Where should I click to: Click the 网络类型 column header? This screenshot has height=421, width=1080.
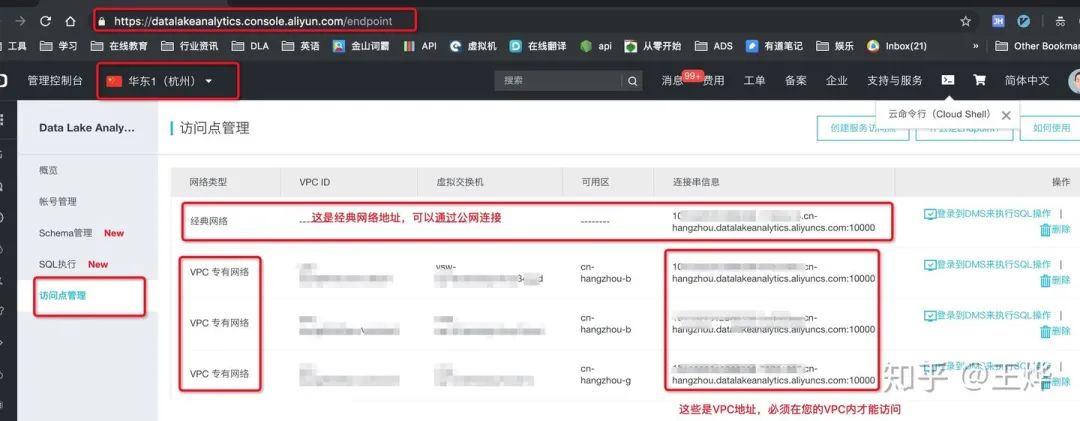coord(208,183)
